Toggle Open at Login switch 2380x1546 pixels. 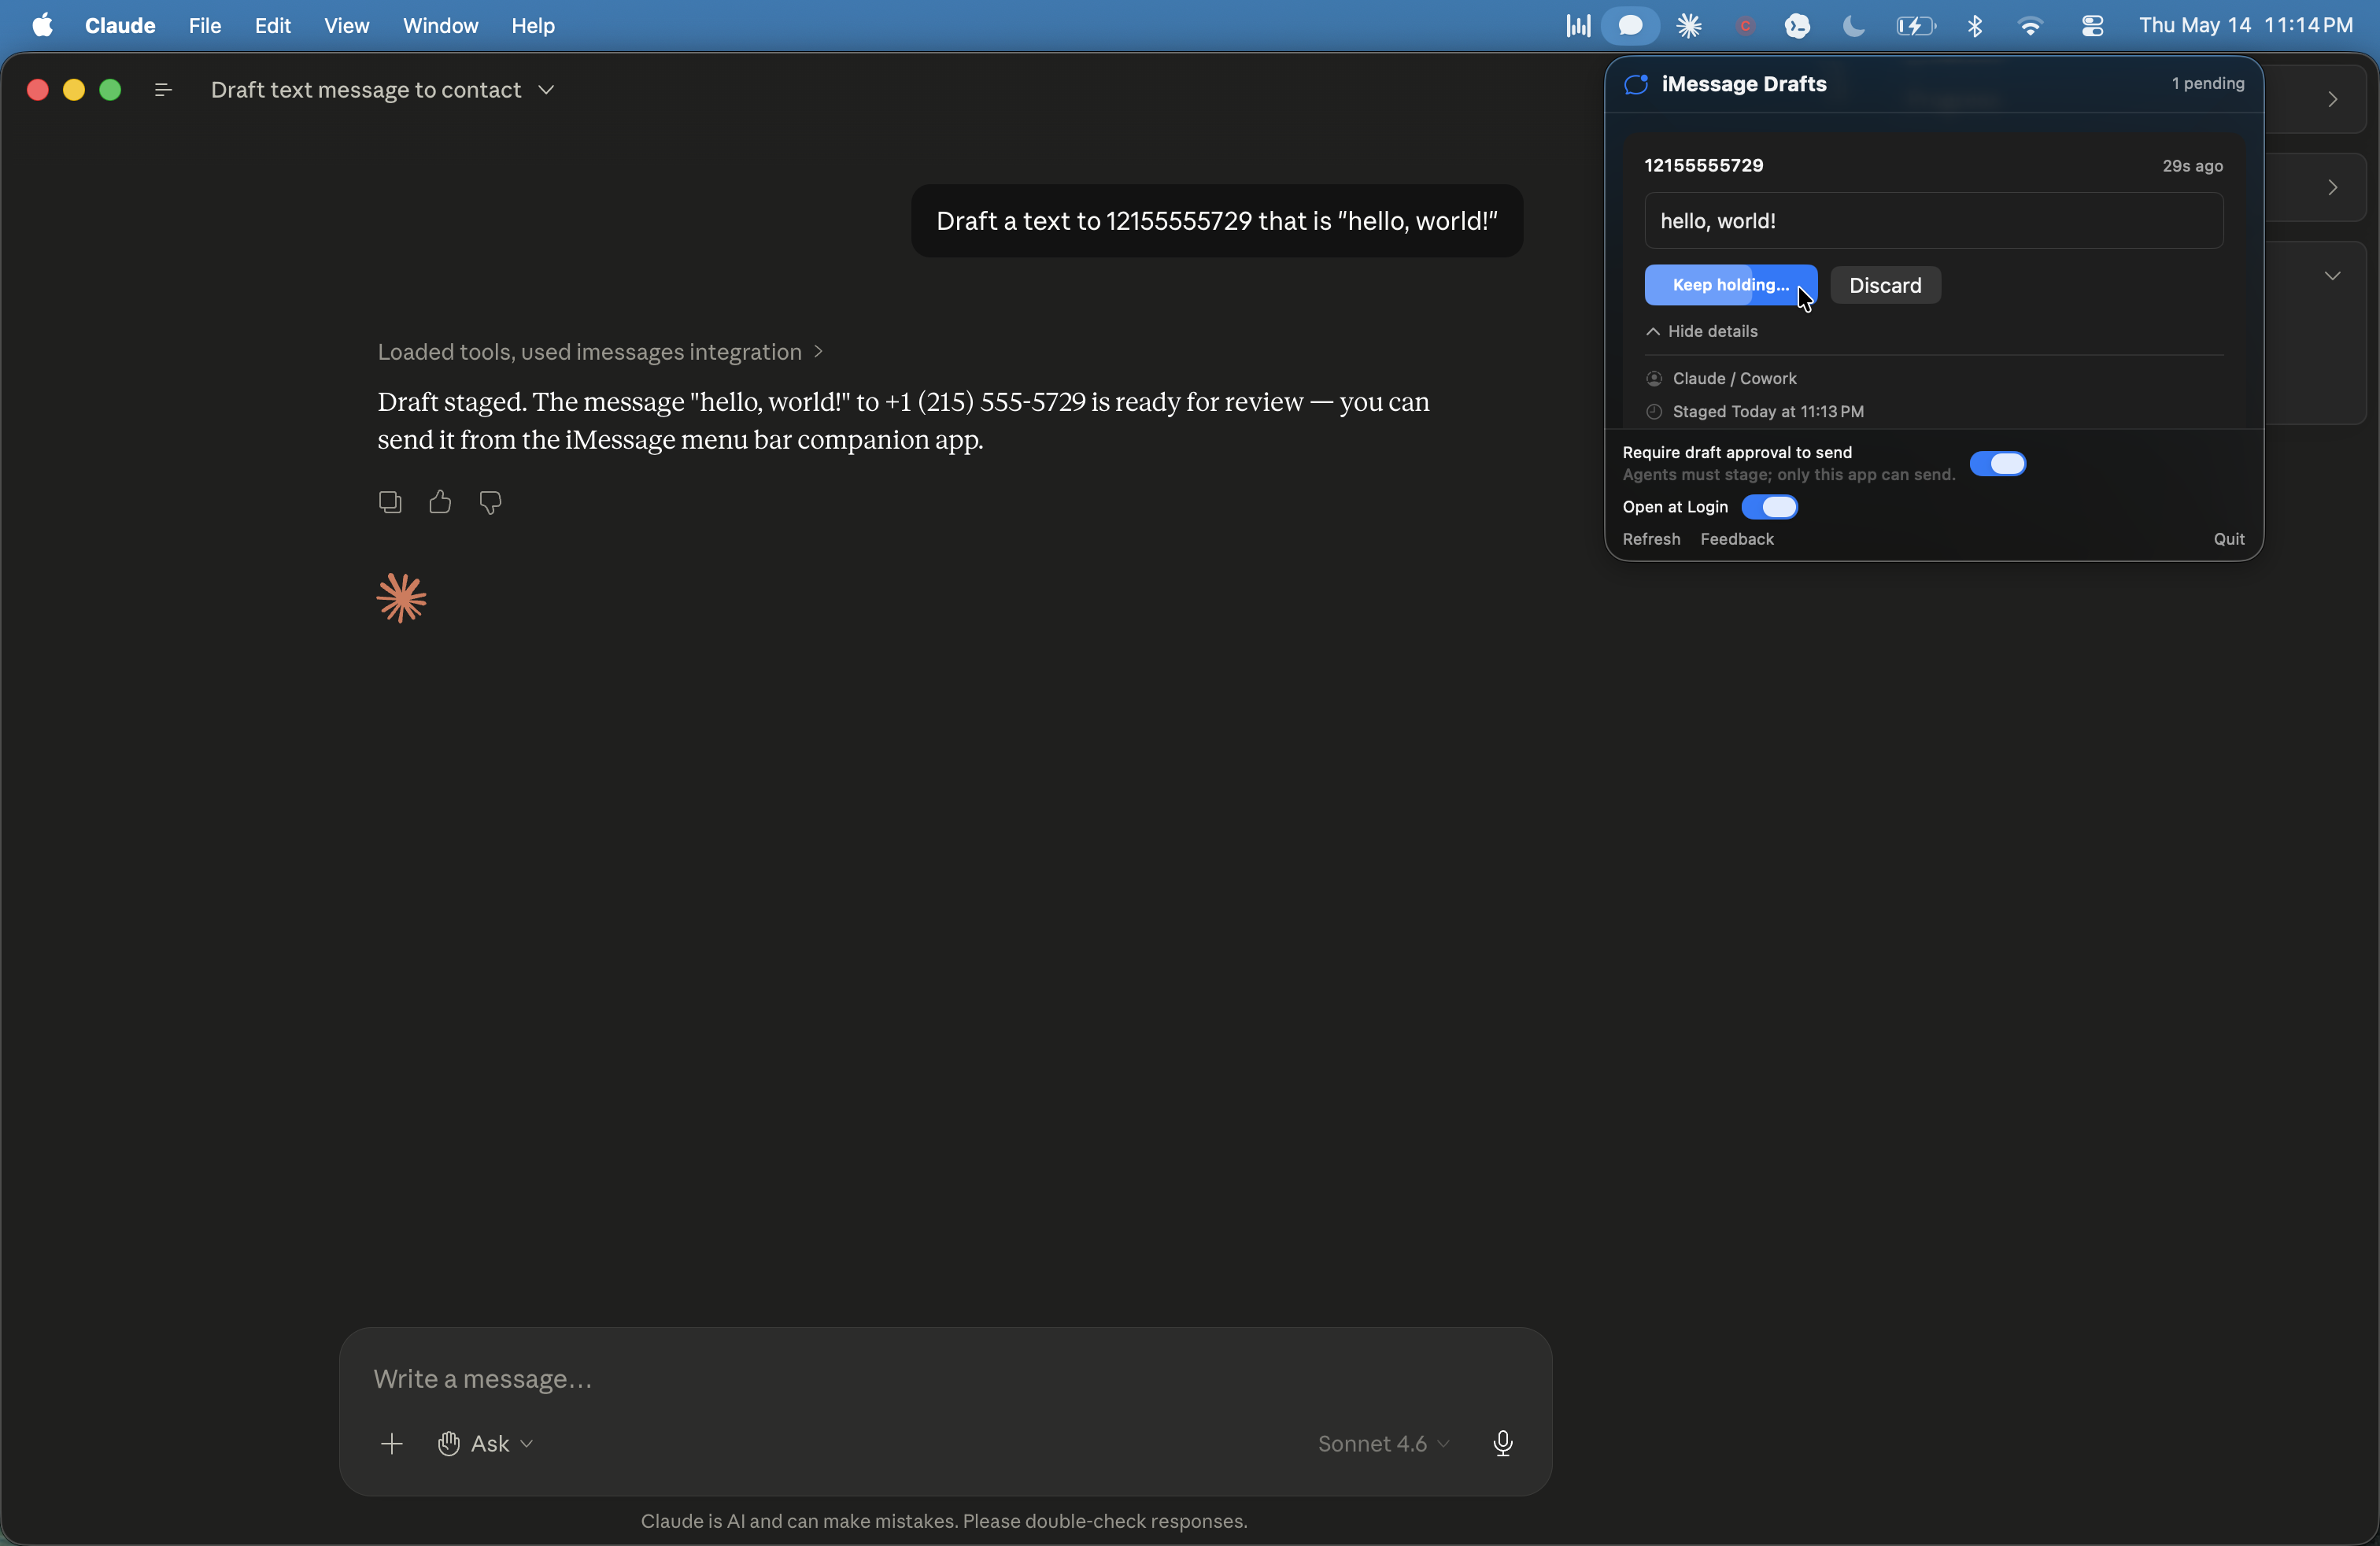pyautogui.click(x=1769, y=507)
